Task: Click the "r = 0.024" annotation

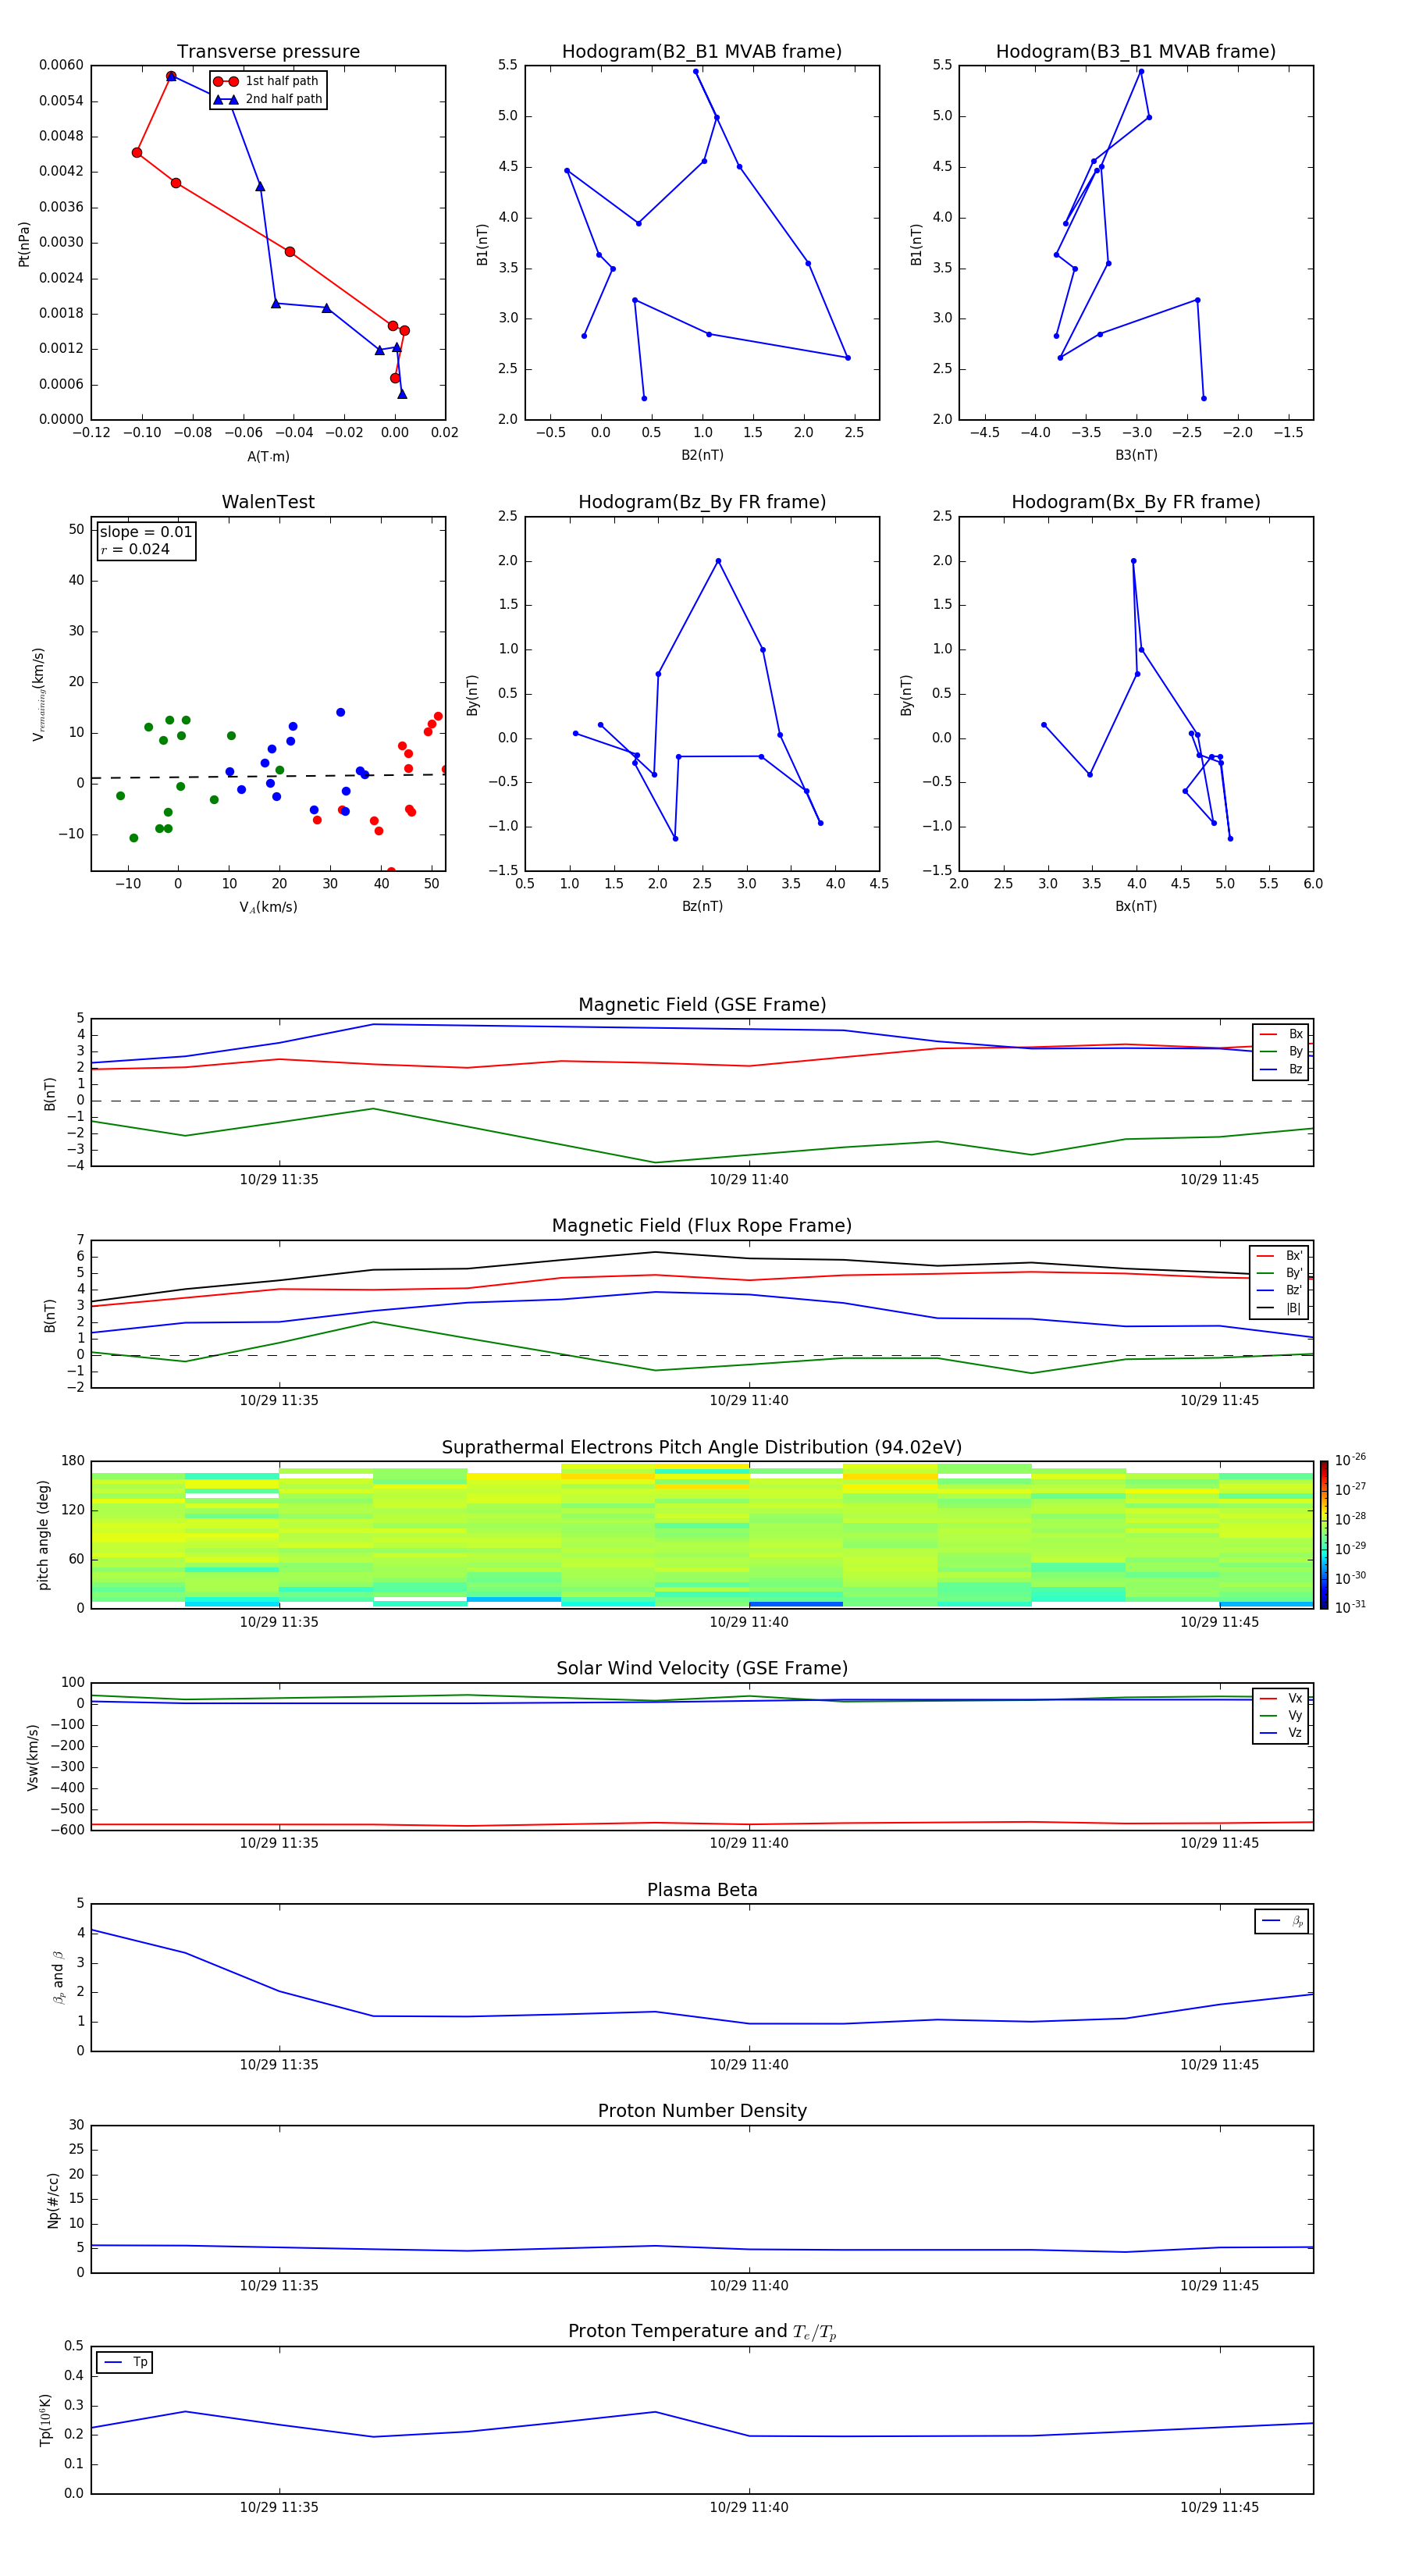Action: [x=135, y=549]
